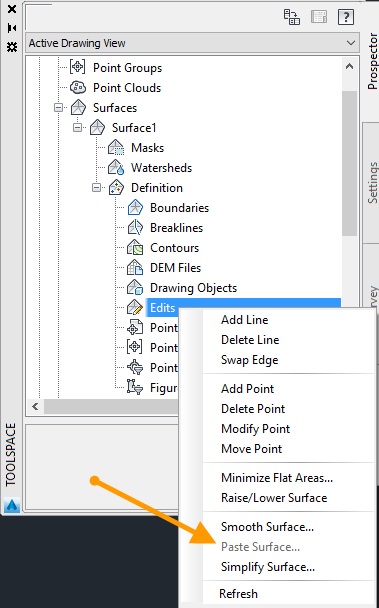Click the Definition node icon

[116, 188]
